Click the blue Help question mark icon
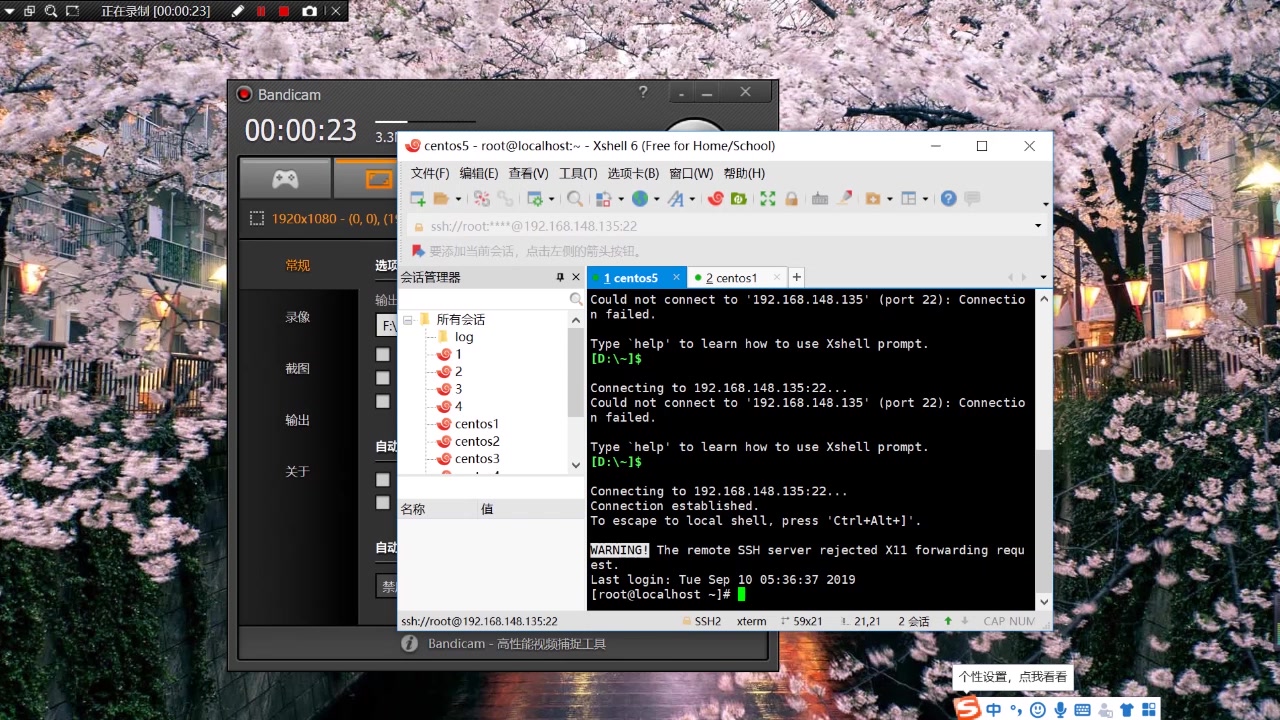Viewport: 1280px width, 720px height. tap(948, 198)
